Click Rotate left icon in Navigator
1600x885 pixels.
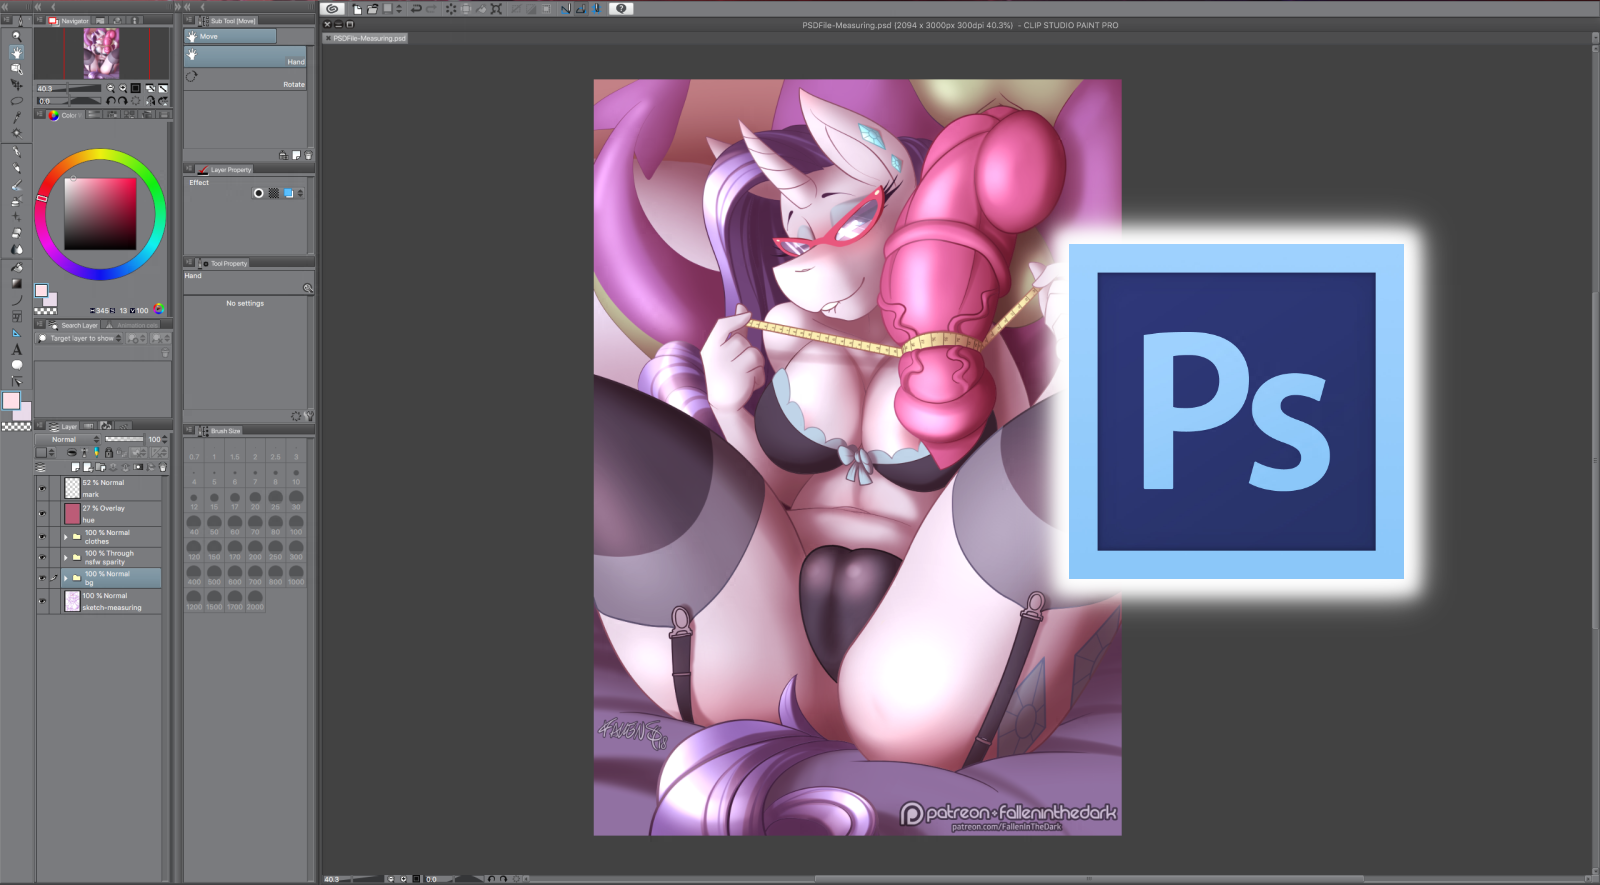point(110,101)
